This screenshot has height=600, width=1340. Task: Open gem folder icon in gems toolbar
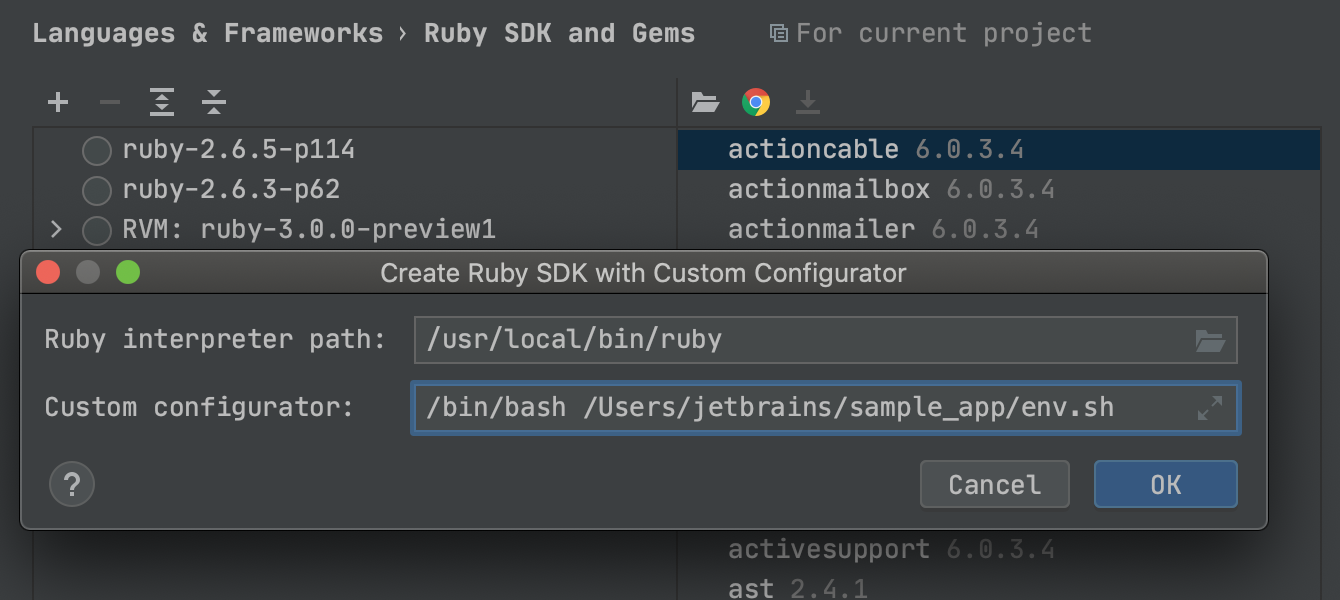[705, 102]
